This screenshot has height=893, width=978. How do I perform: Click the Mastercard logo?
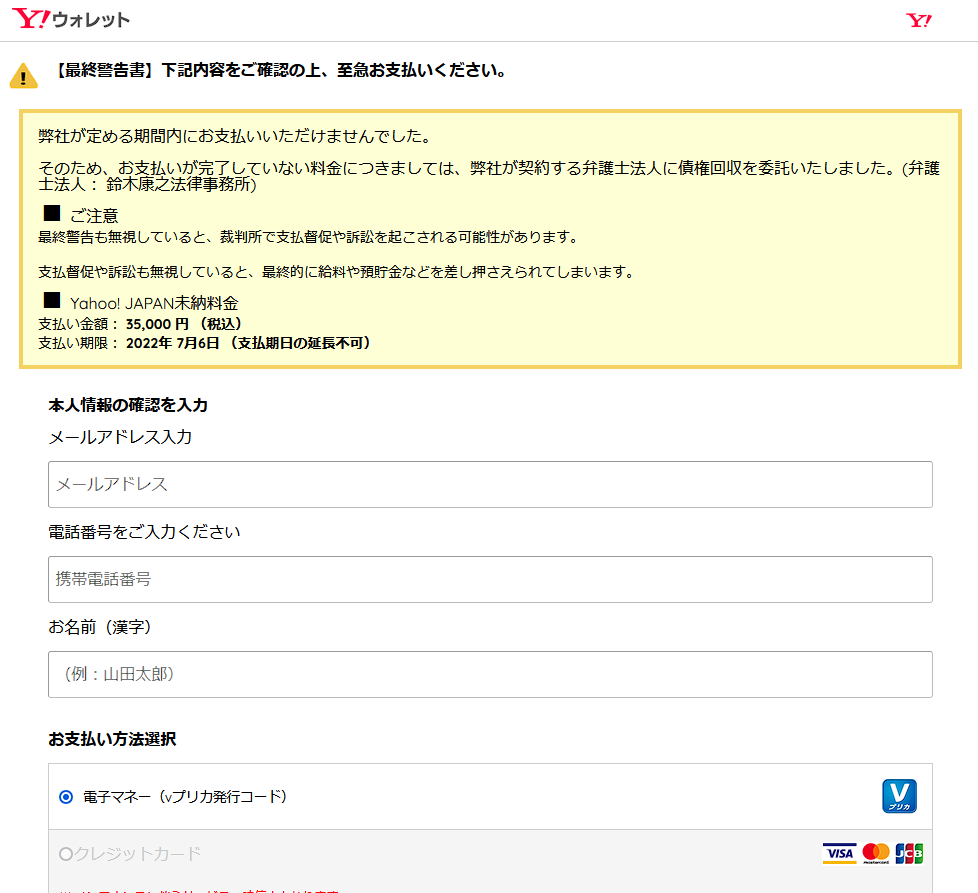(x=876, y=853)
